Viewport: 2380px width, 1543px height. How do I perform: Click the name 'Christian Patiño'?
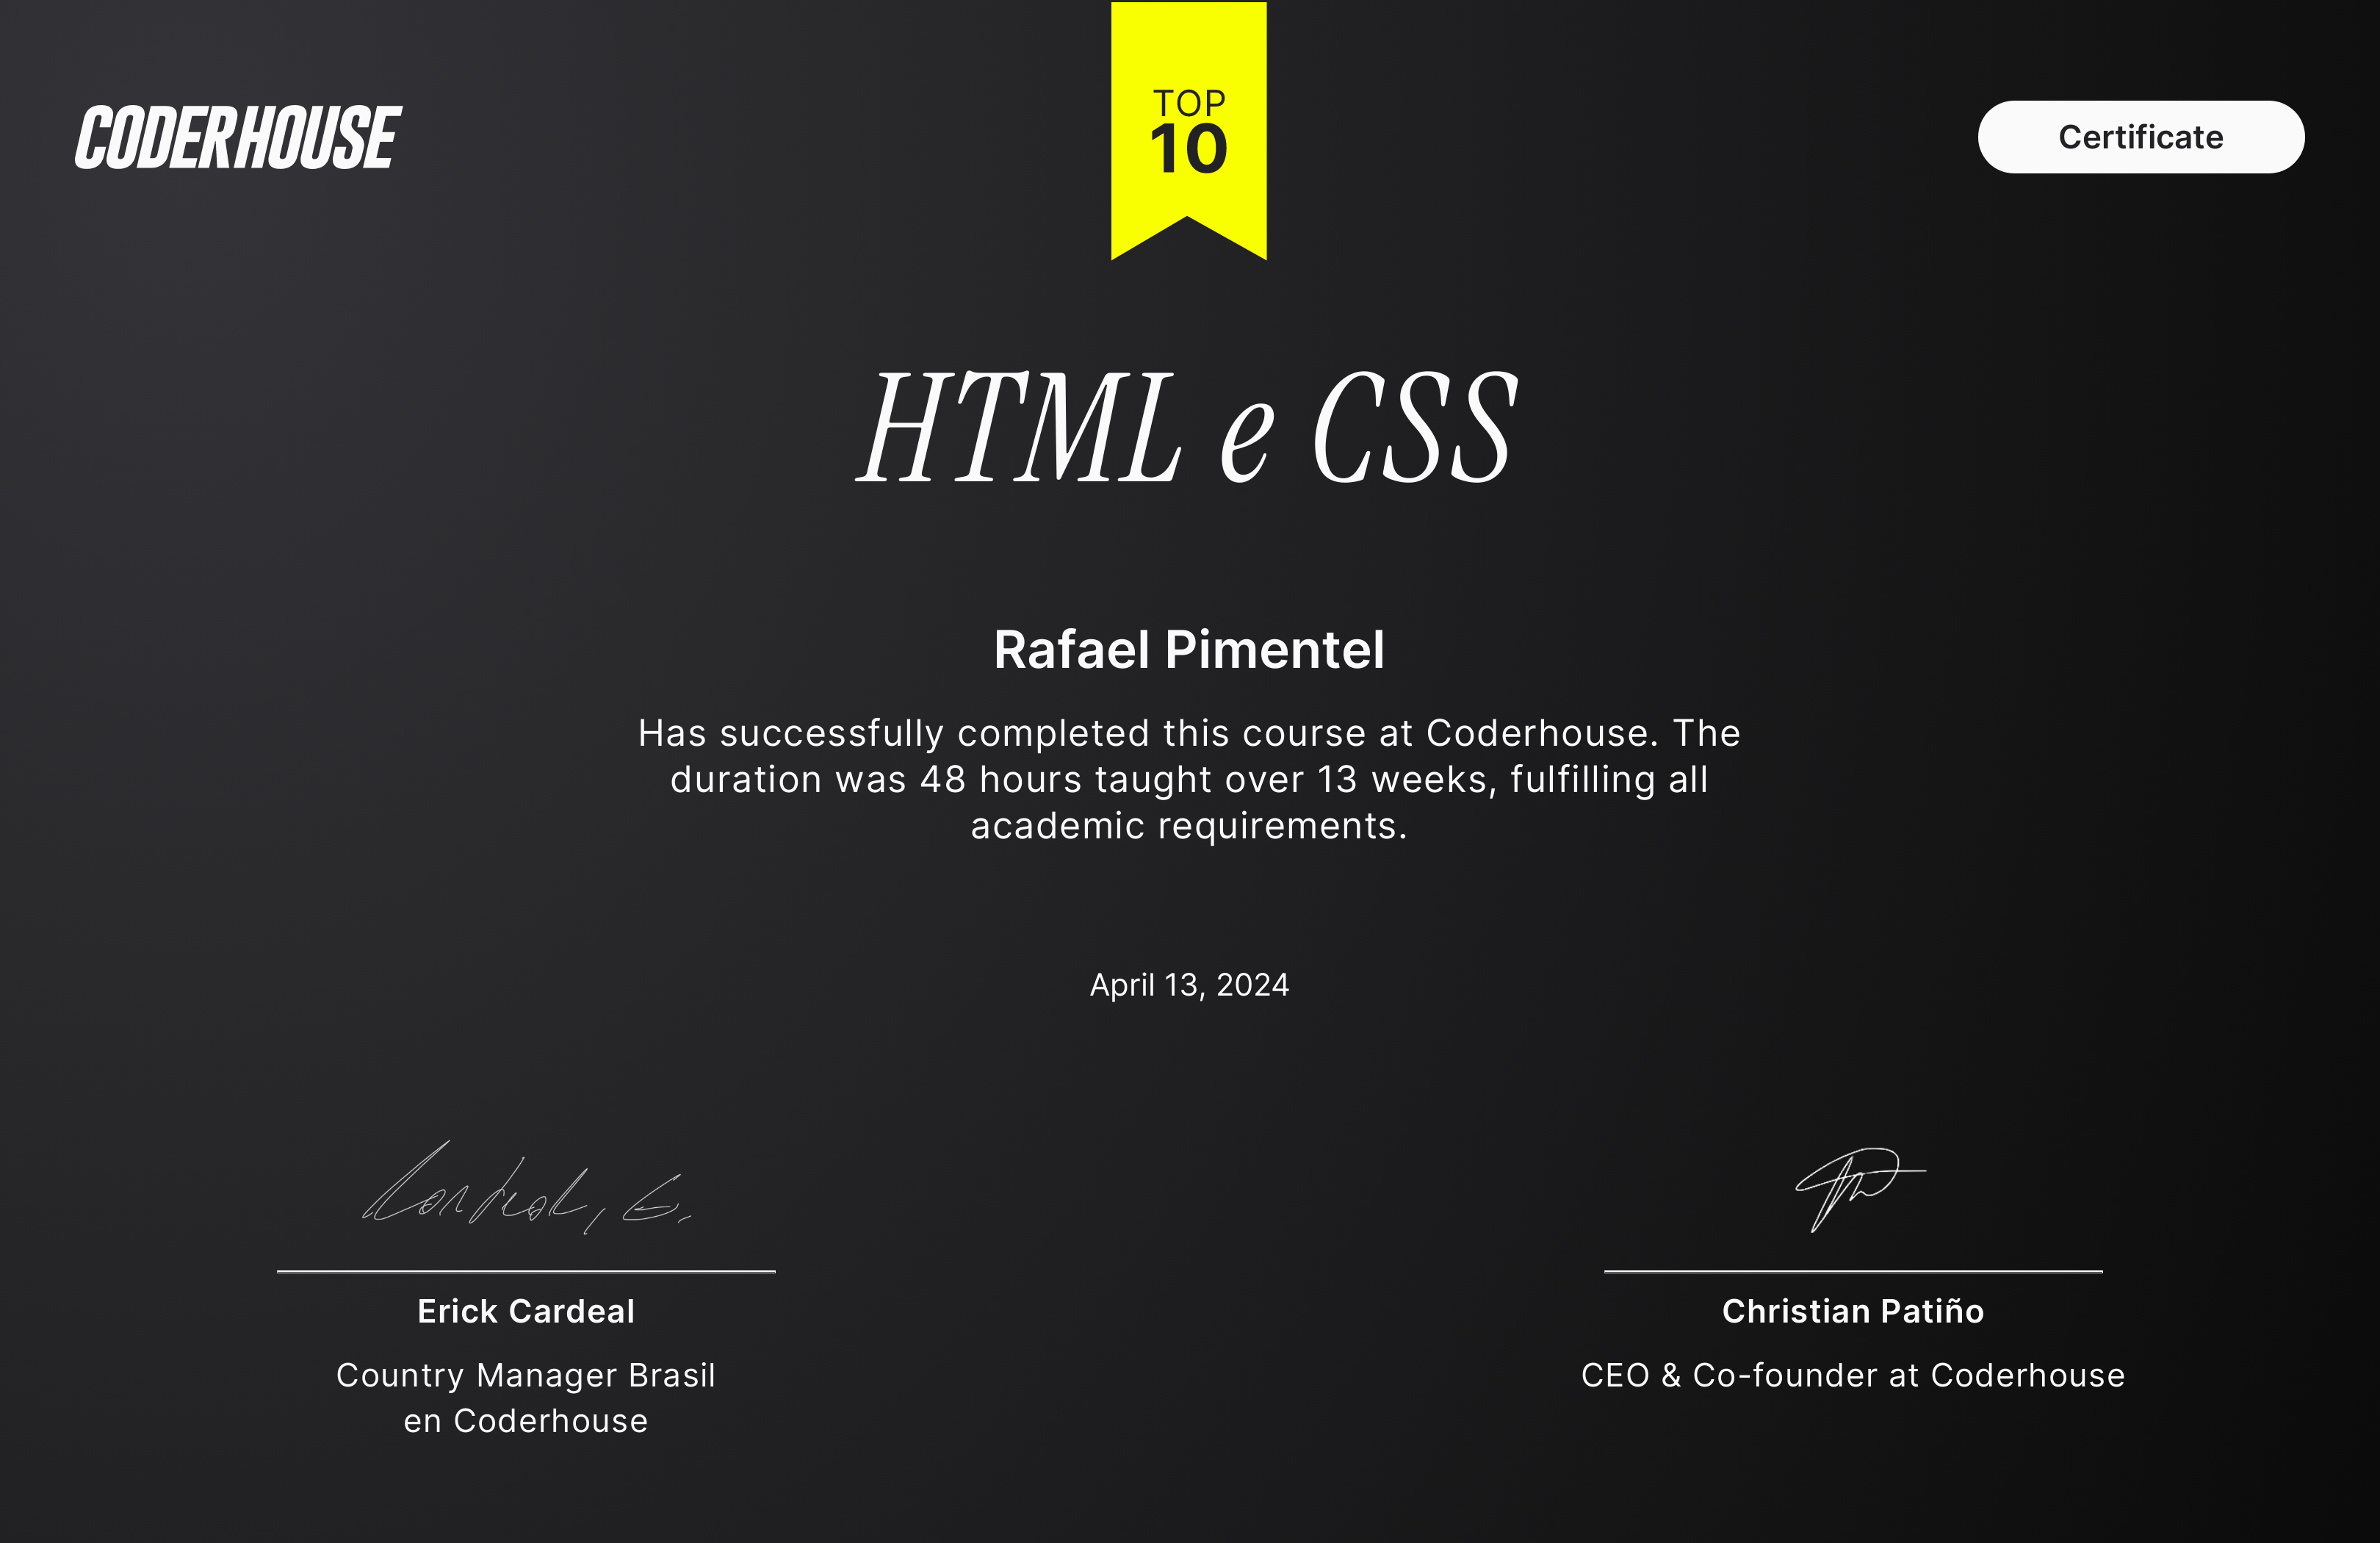[1853, 1311]
